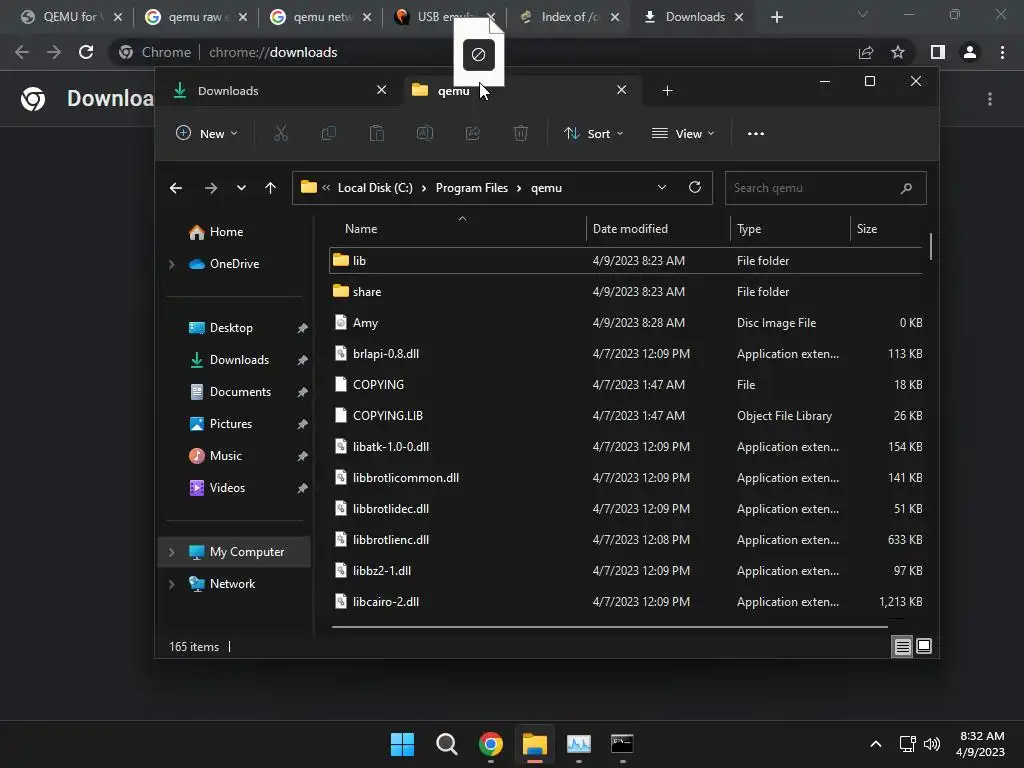Select the qemu Explorer tab
The image size is (1024, 768).
coord(521,91)
